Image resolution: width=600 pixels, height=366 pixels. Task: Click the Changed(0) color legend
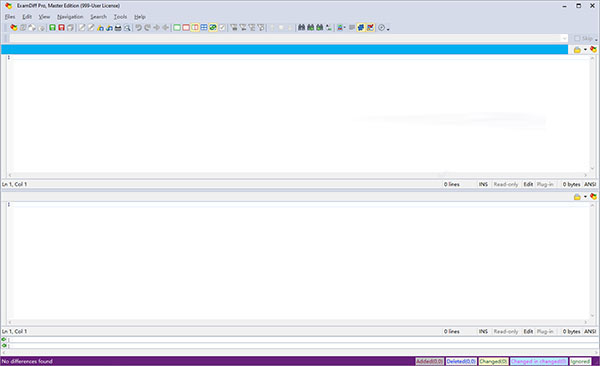(493, 361)
